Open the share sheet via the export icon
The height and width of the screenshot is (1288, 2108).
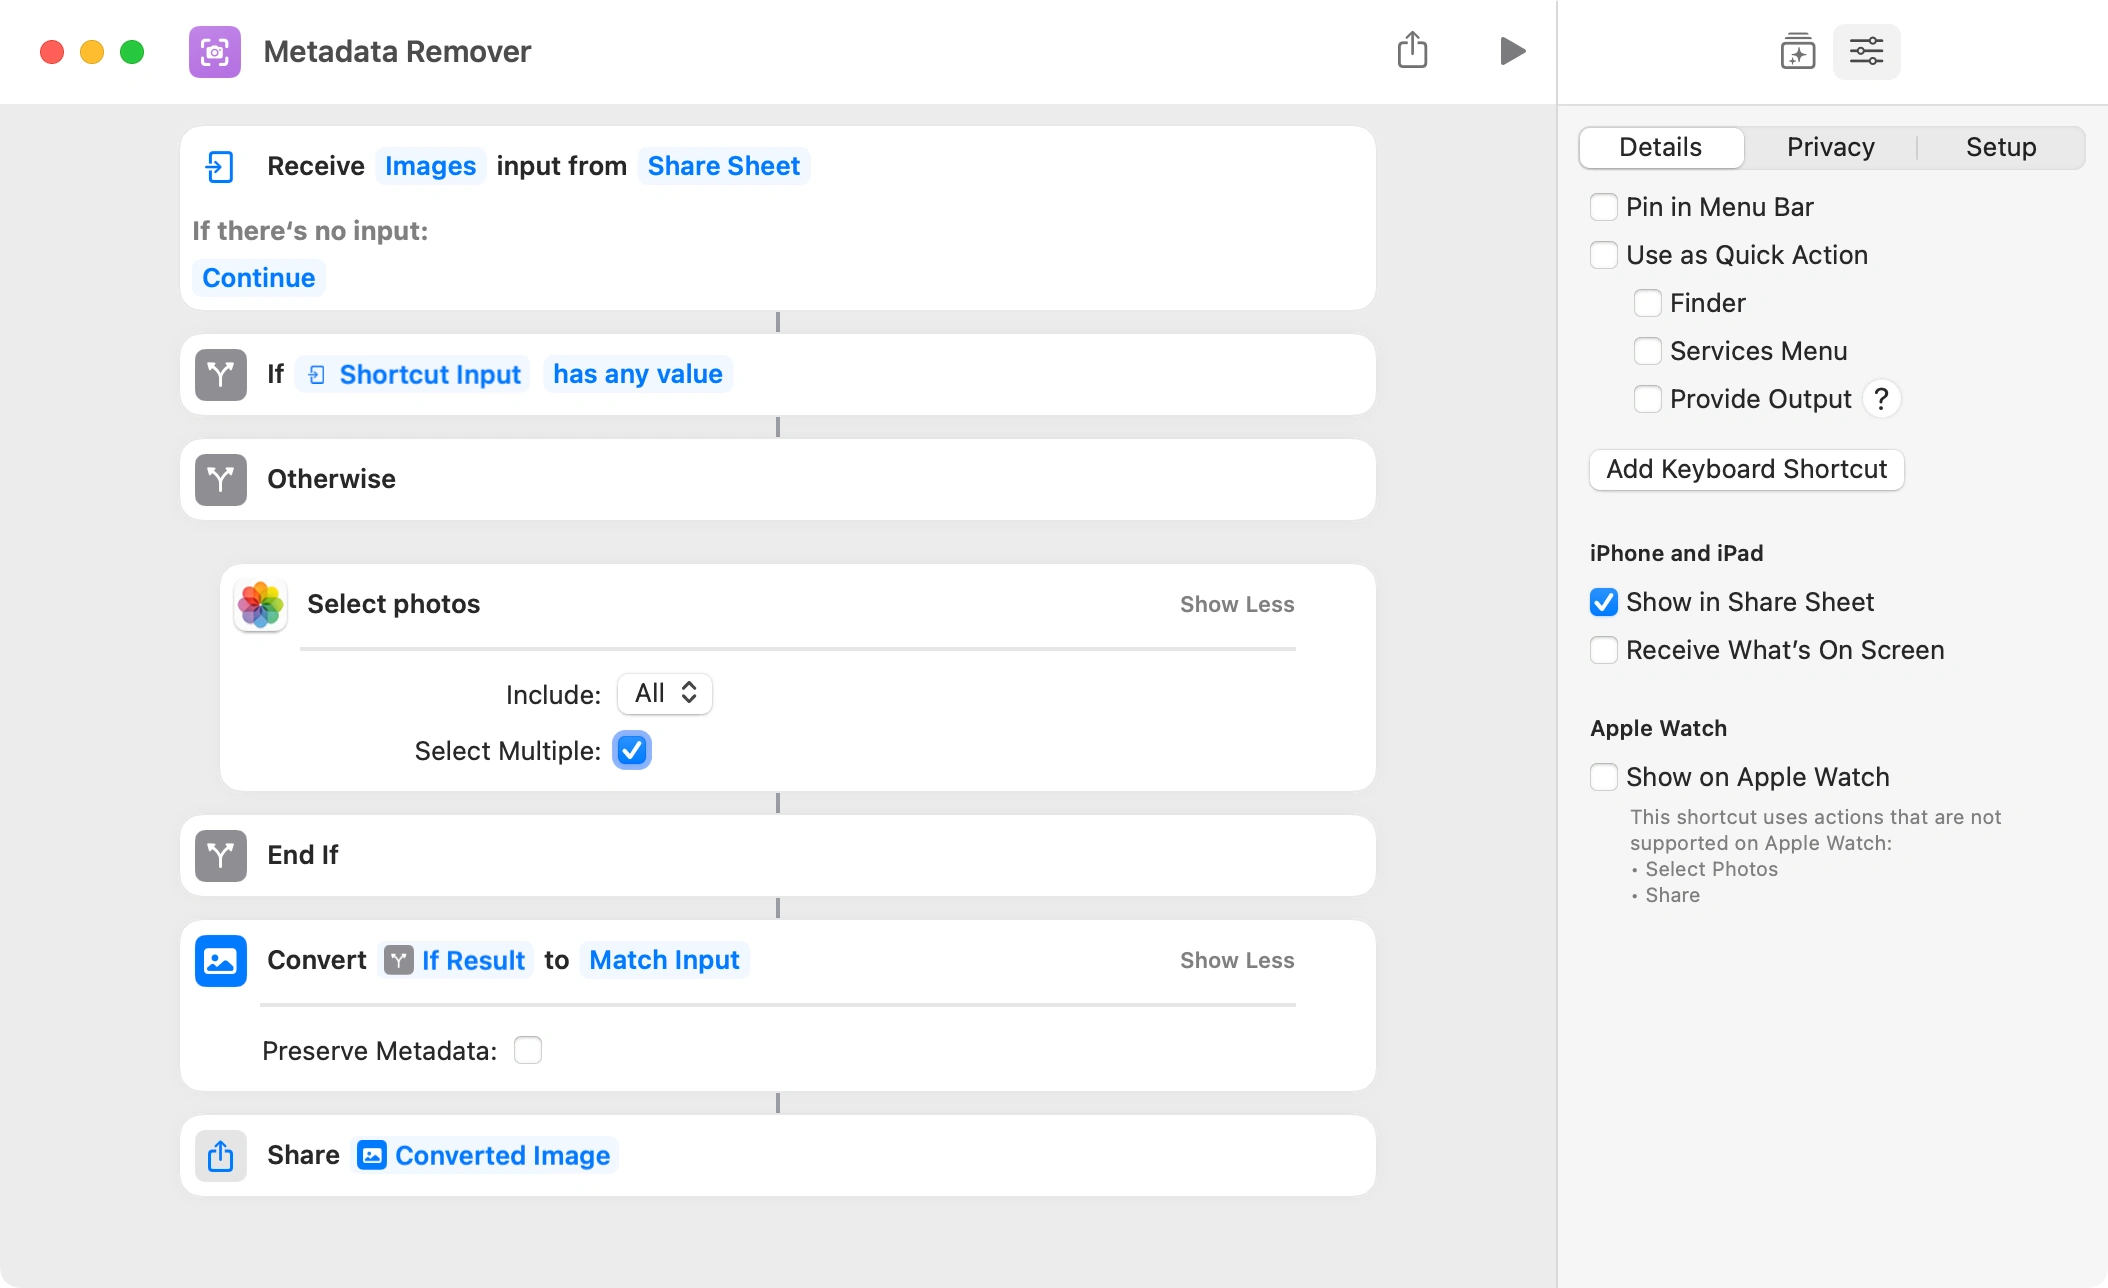[1412, 50]
